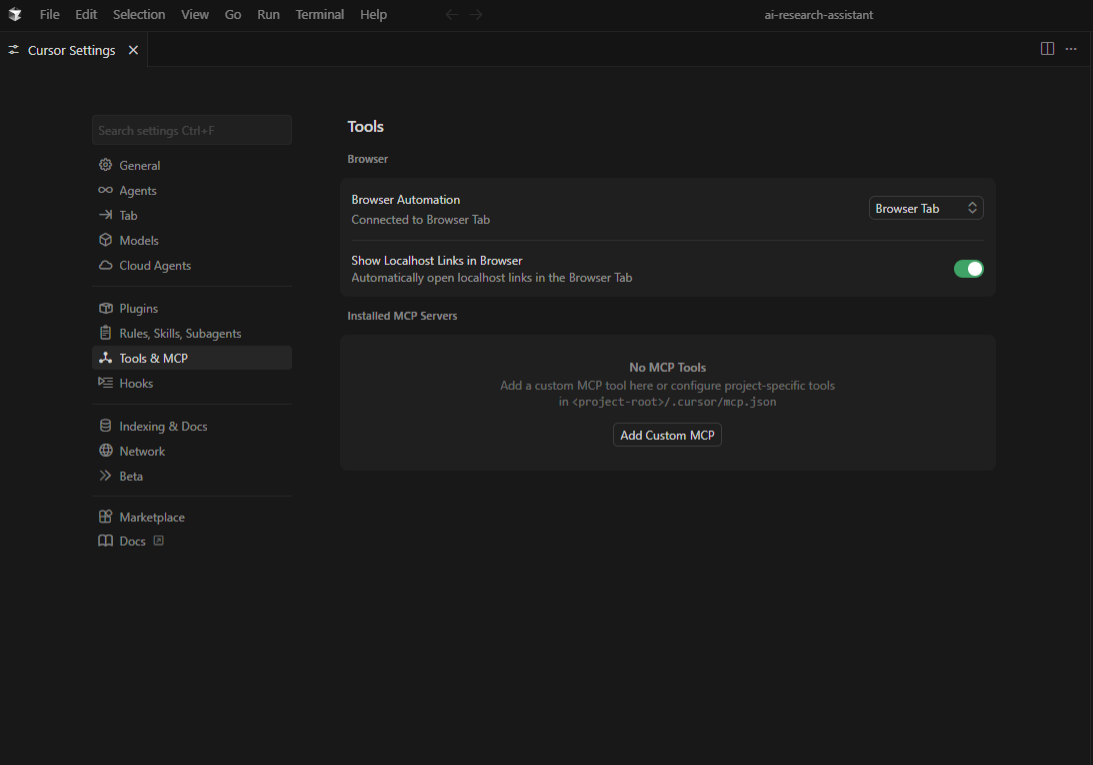The width and height of the screenshot is (1093, 765).
Task: Open Agents section via infinity icon
Action: coord(105,190)
